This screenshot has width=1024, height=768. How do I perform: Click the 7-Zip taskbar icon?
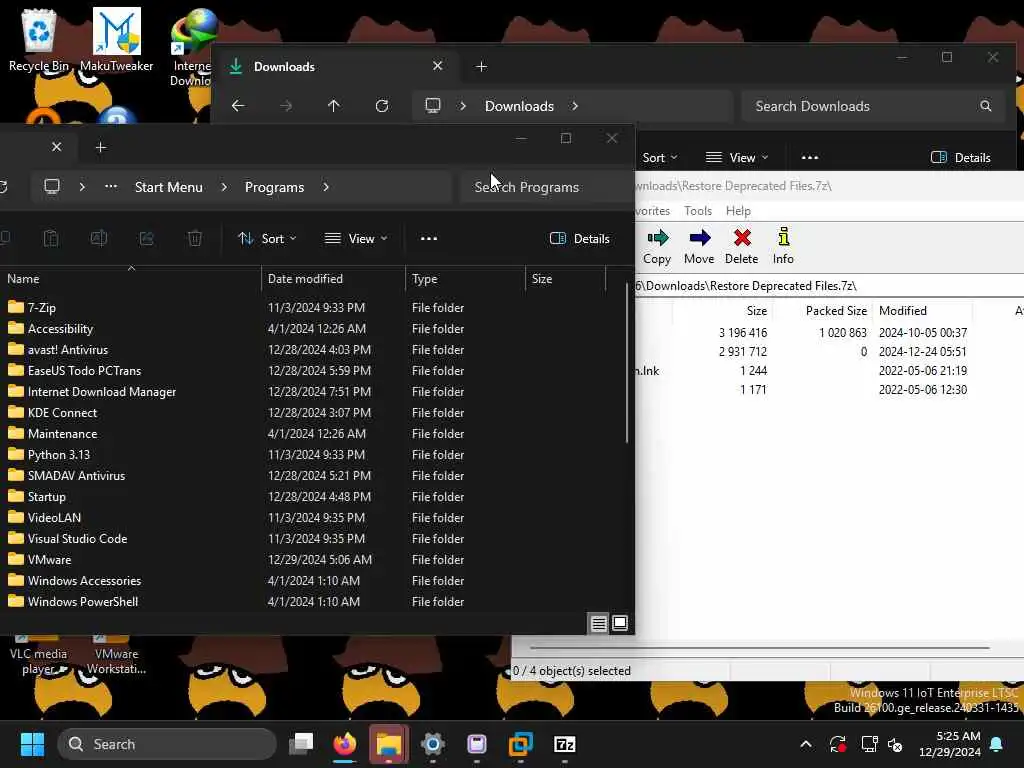coord(564,744)
